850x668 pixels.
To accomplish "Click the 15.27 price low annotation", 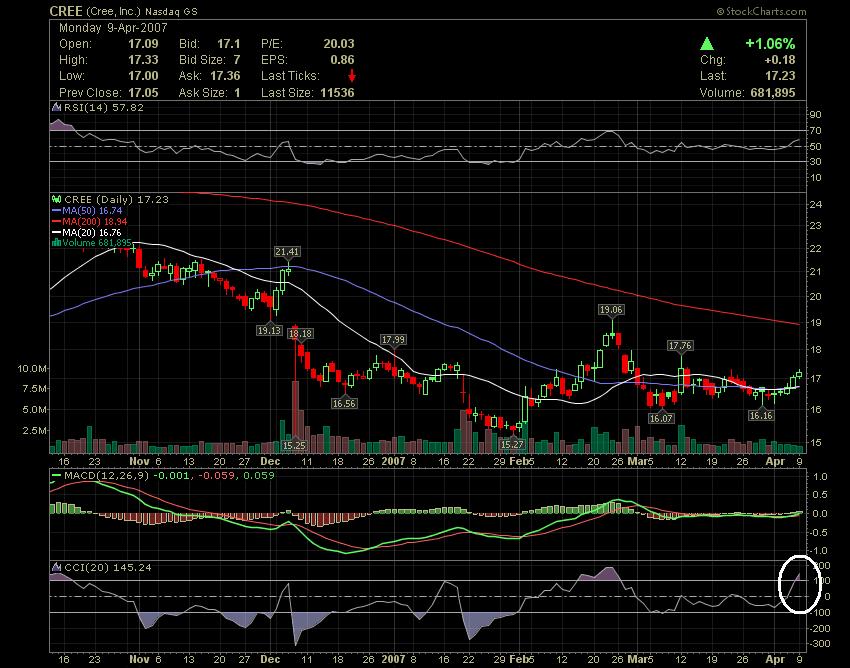I will pyautogui.click(x=512, y=445).
